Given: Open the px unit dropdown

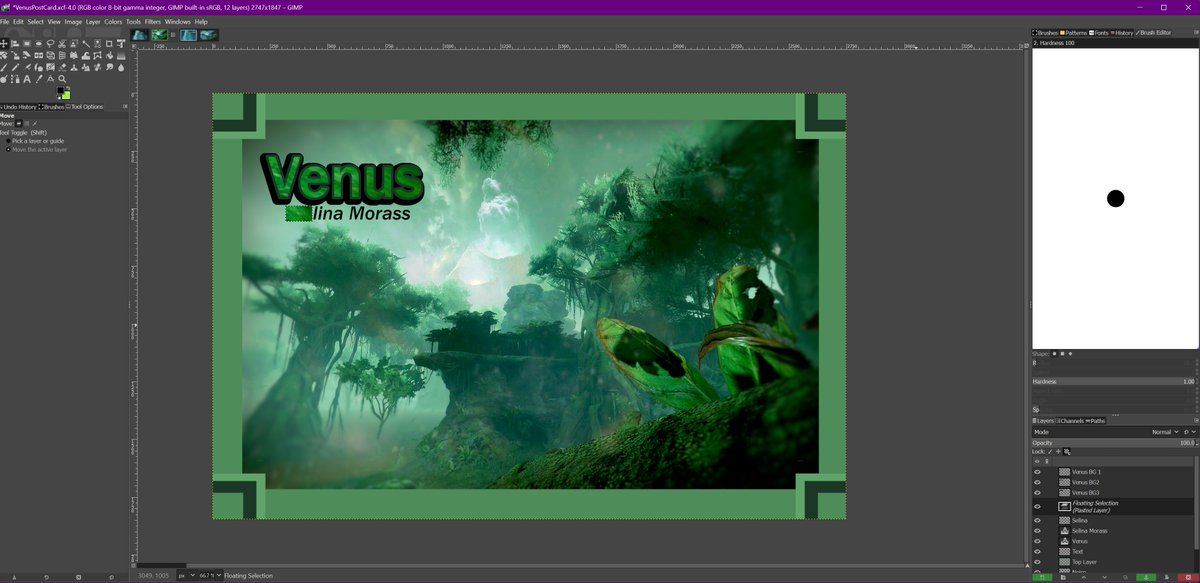Looking at the screenshot, I should click(x=187, y=575).
